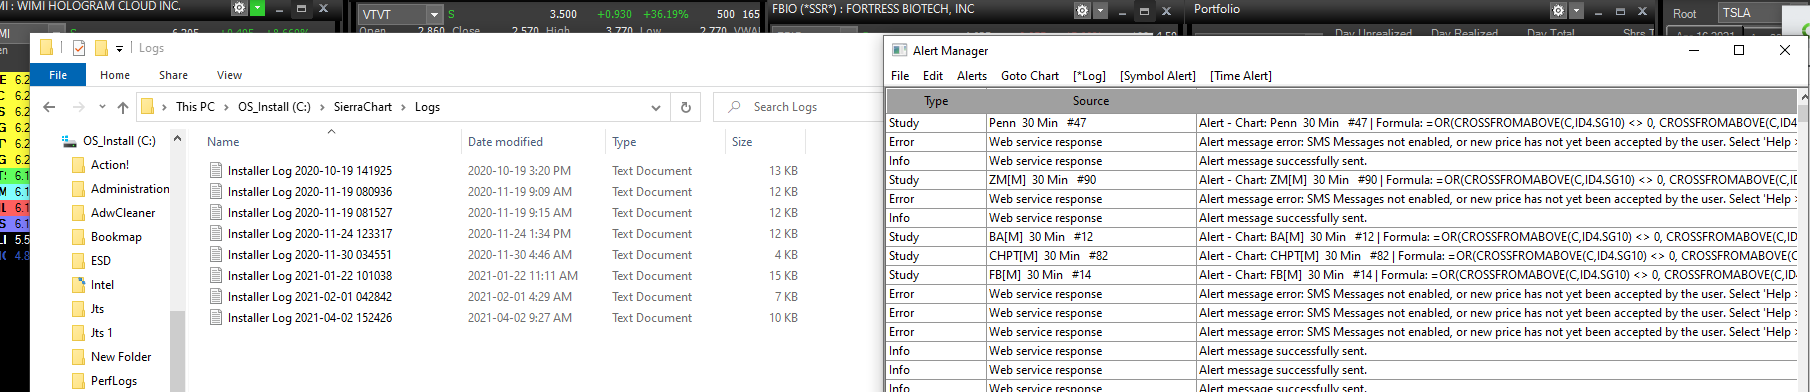Image resolution: width=1810 pixels, height=392 pixels.
Task: Open the Share ribbon tab
Action: (x=173, y=75)
